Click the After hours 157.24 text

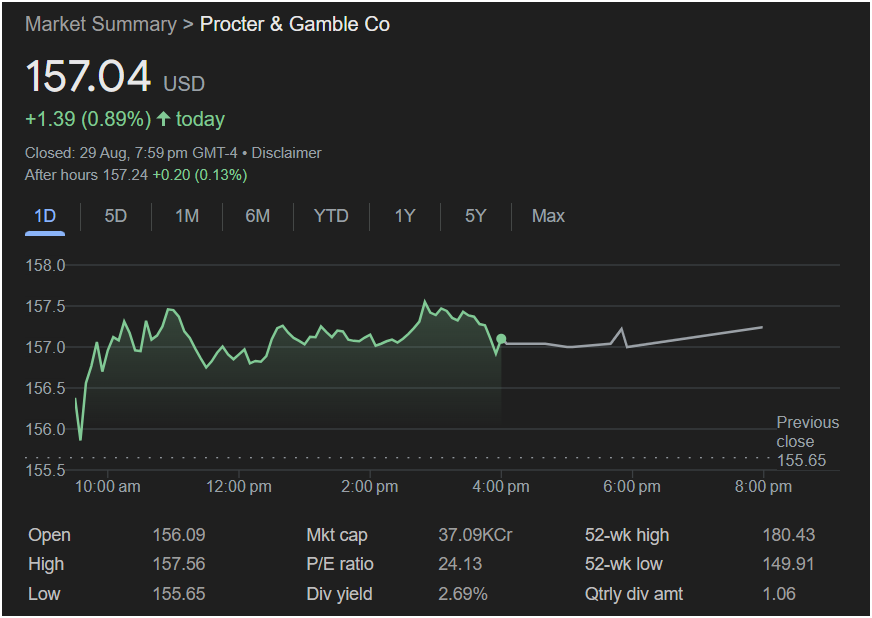point(86,175)
